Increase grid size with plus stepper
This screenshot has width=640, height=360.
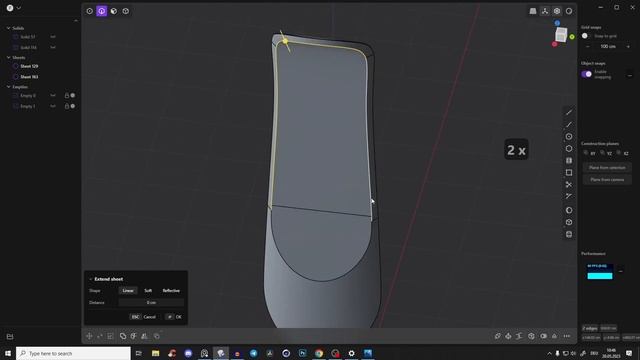pyautogui.click(x=628, y=47)
